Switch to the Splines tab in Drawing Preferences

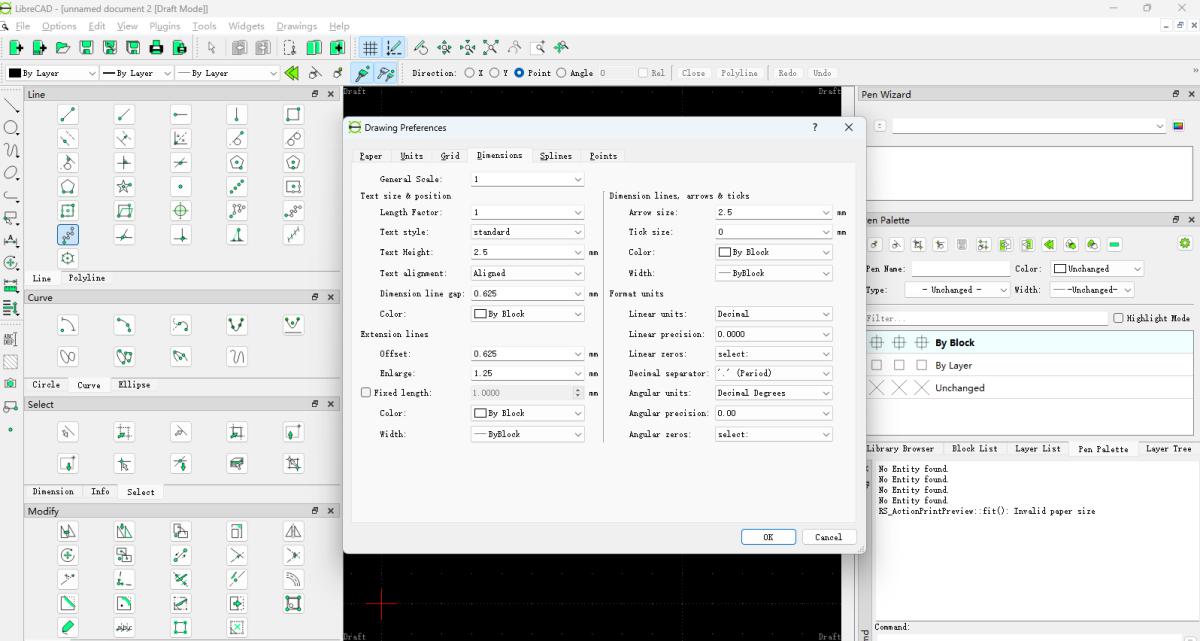pyautogui.click(x=556, y=156)
